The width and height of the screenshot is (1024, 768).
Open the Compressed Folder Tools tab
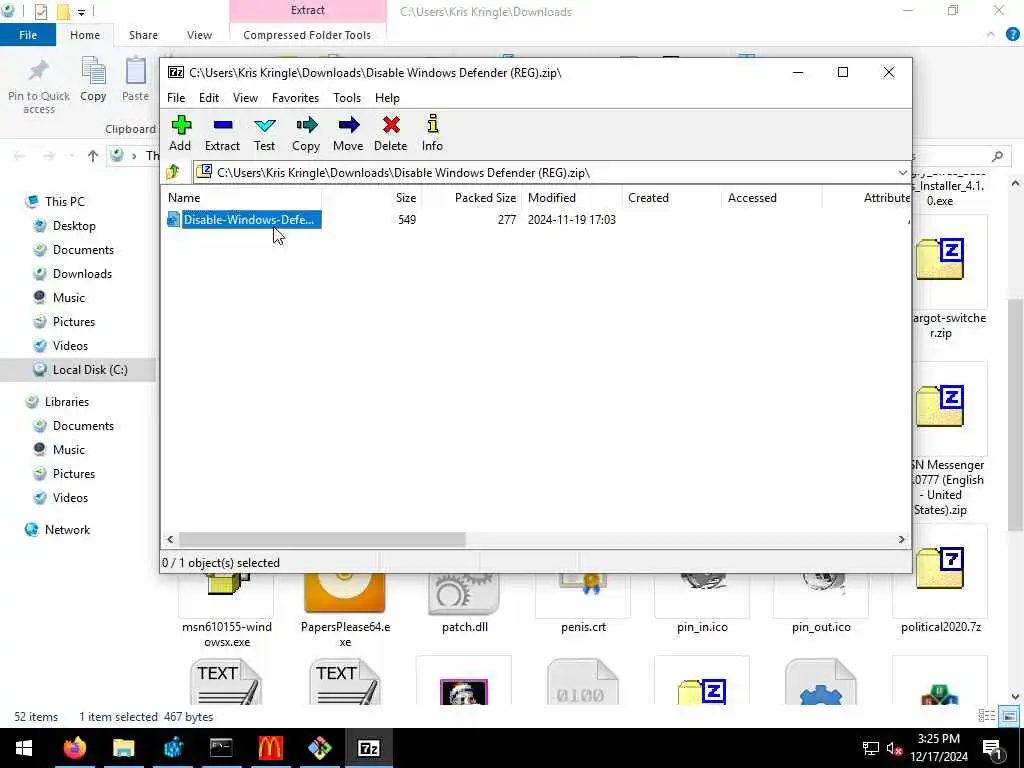[x=307, y=35]
